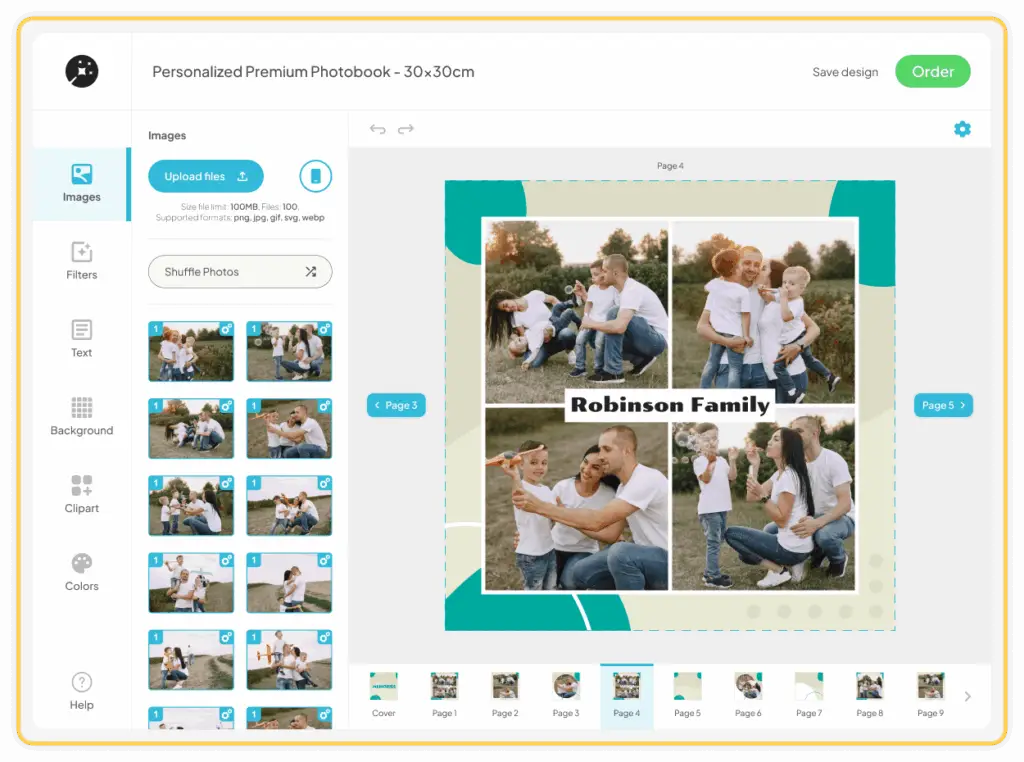Select the Text tool in sidebar
The width and height of the screenshot is (1024, 762).
coord(82,339)
